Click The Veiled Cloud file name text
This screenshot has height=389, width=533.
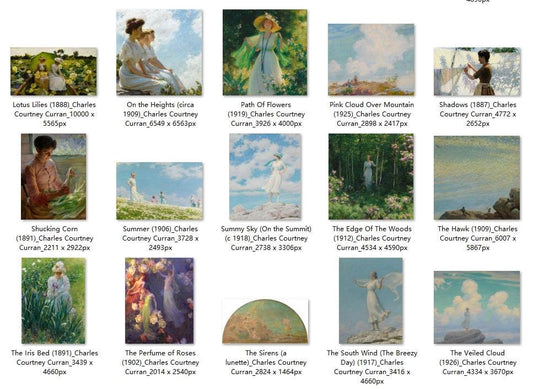(x=478, y=362)
